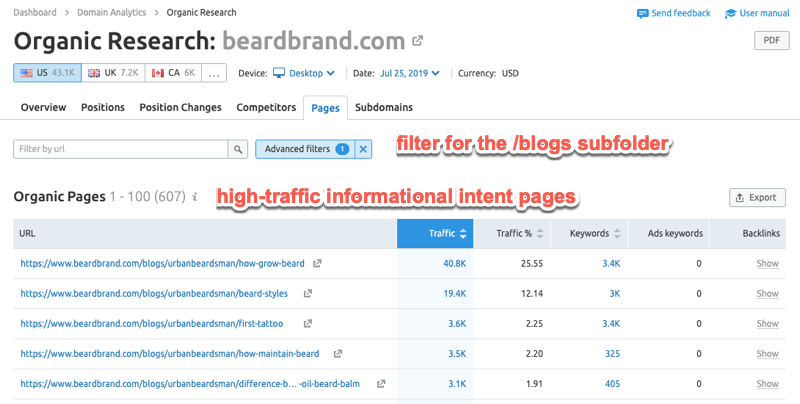This screenshot has height=404, width=800.
Task: Open the Position Changes tab
Action: [x=181, y=108]
